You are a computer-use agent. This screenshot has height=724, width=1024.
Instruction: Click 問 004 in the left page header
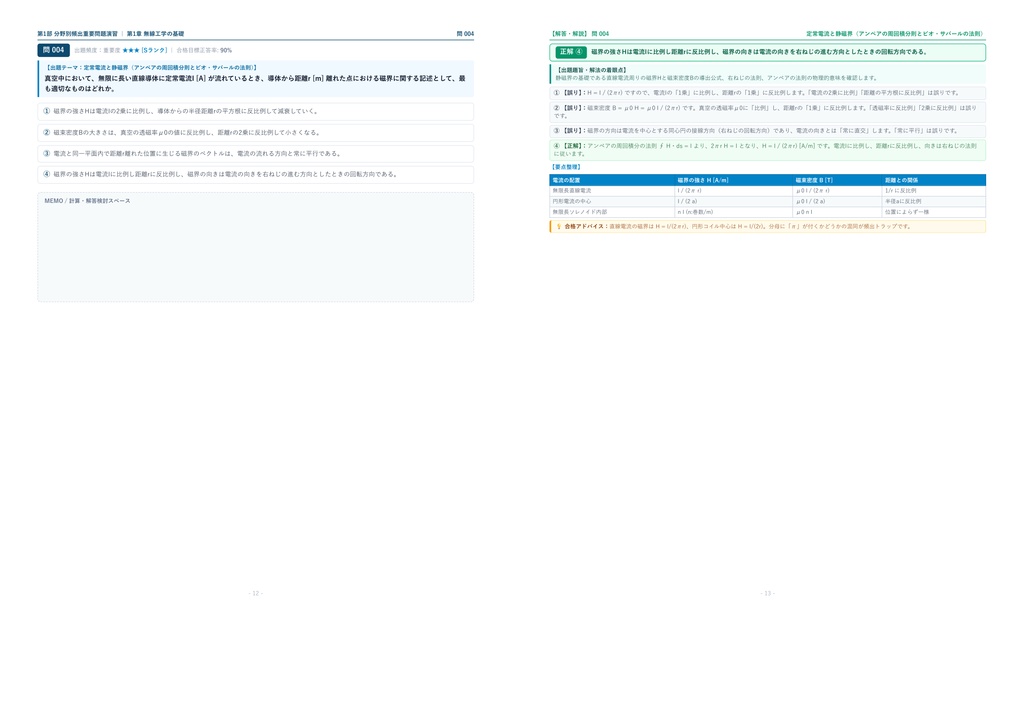point(465,33)
